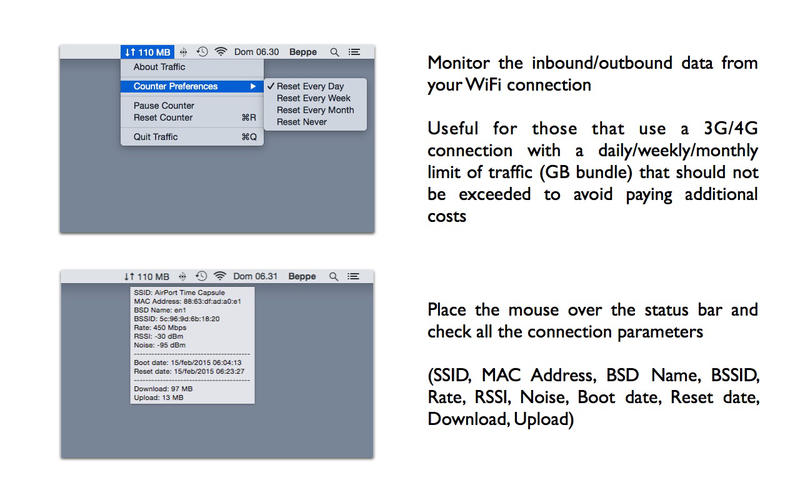
Task: Open the 110 MB Traffic menu in top screenshot
Action: coord(147,52)
